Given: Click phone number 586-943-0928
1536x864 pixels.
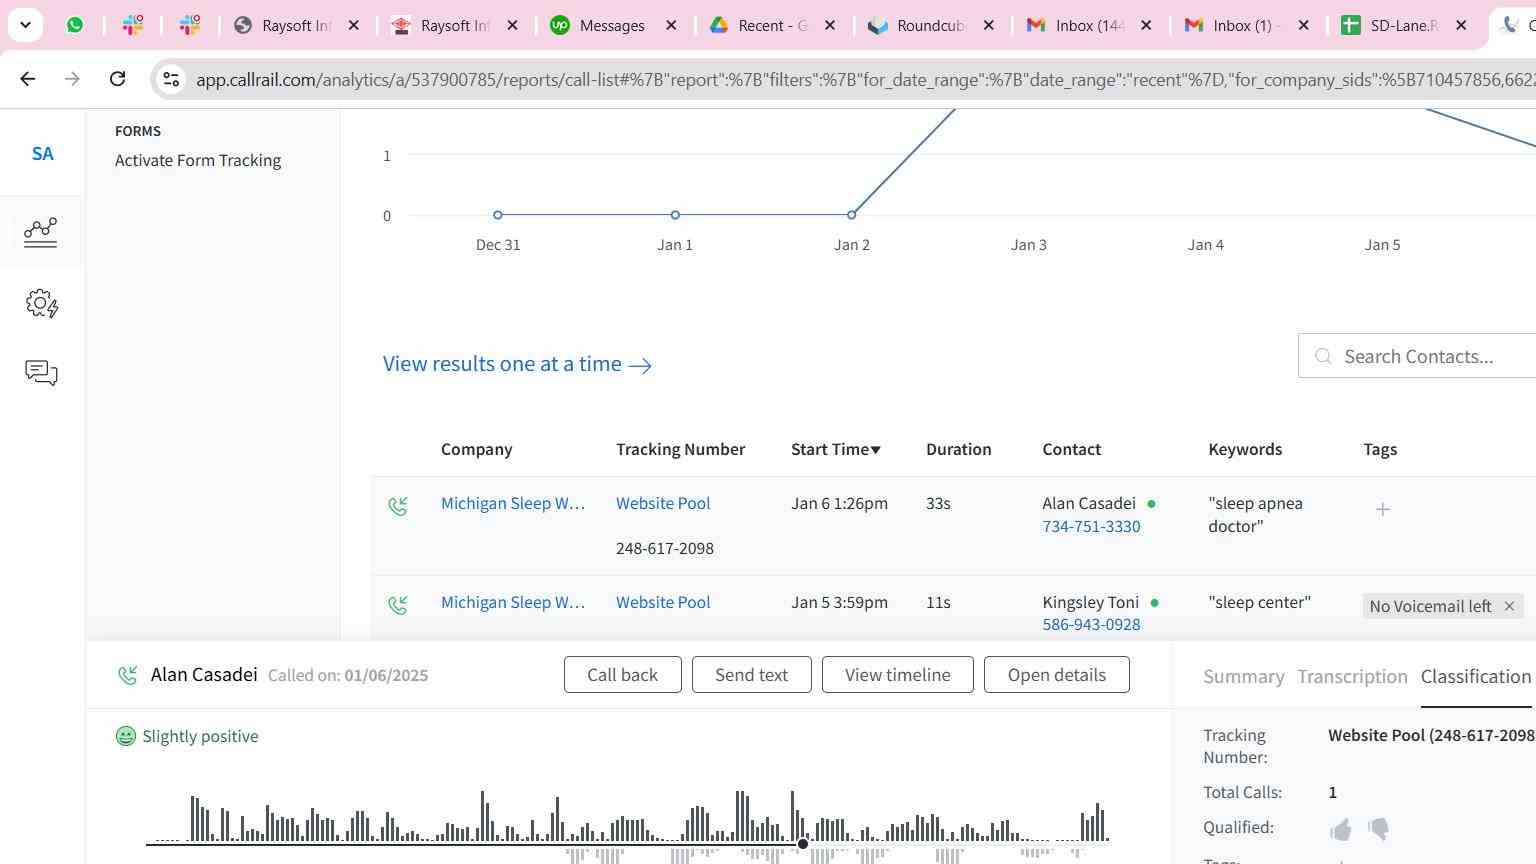Looking at the screenshot, I should pyautogui.click(x=1091, y=624).
